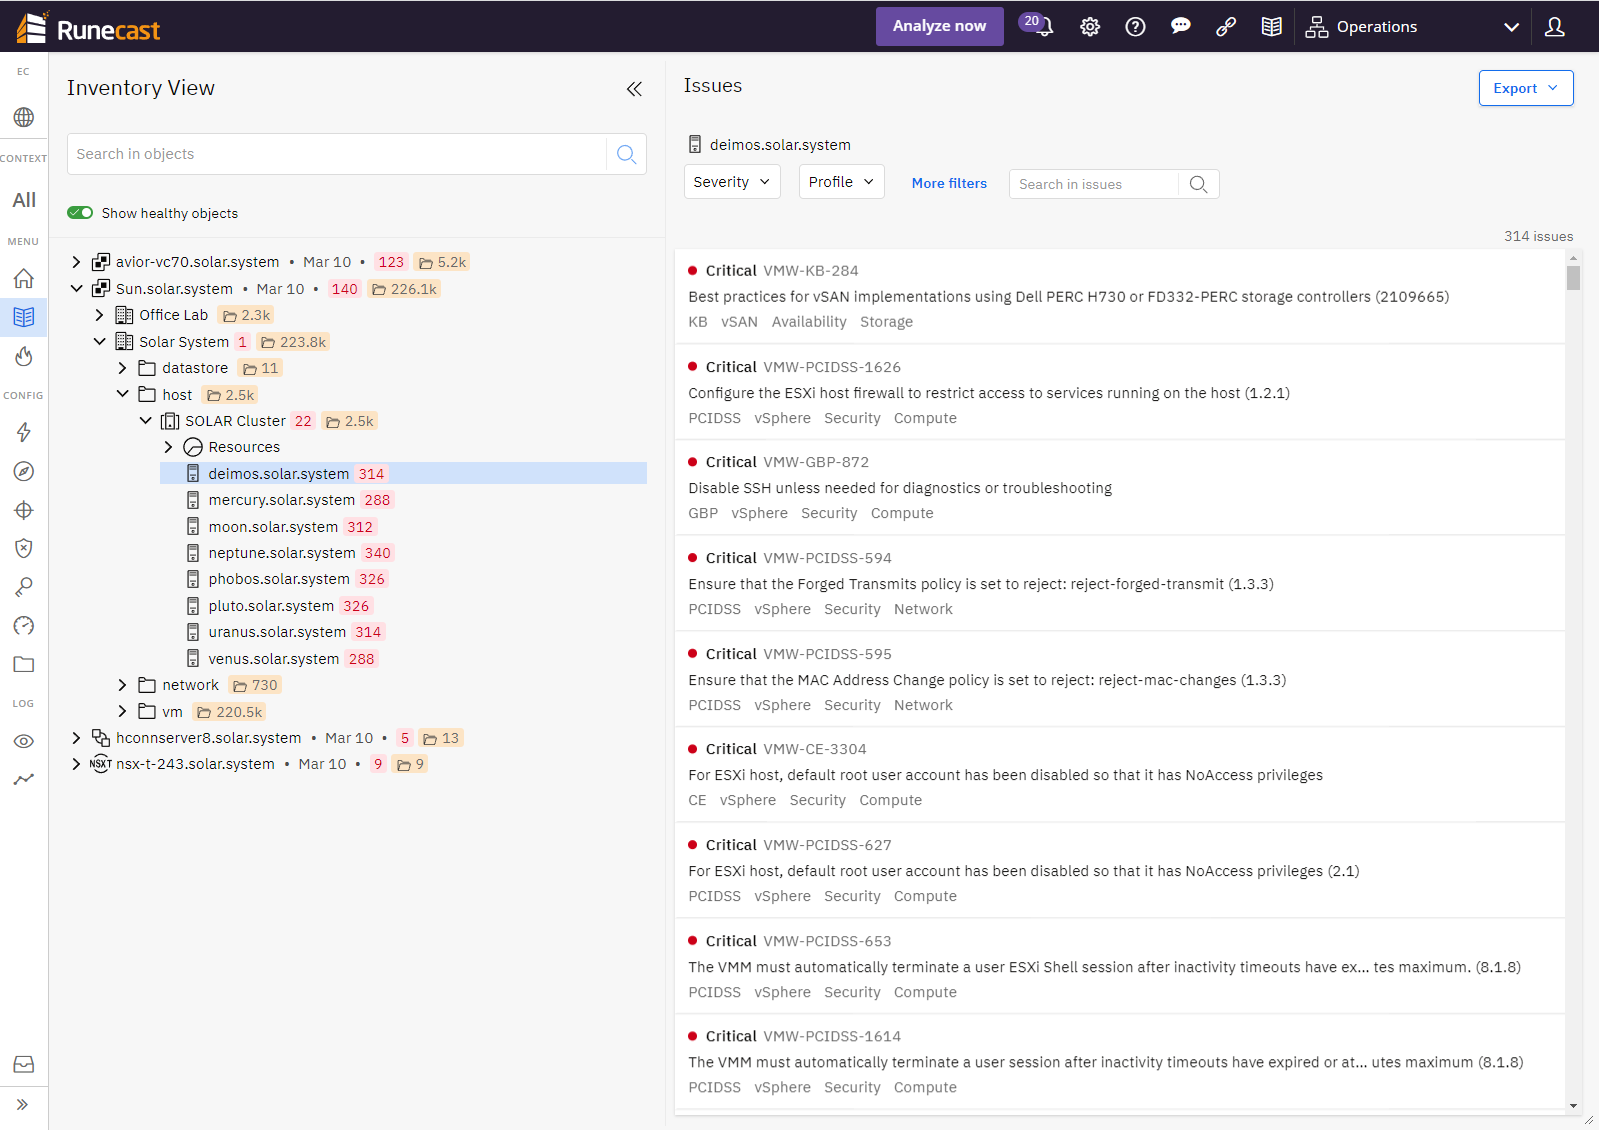The height and width of the screenshot is (1130, 1599).
Task: Open issue VMW-PCIDSS-1626
Action: [1119, 392]
